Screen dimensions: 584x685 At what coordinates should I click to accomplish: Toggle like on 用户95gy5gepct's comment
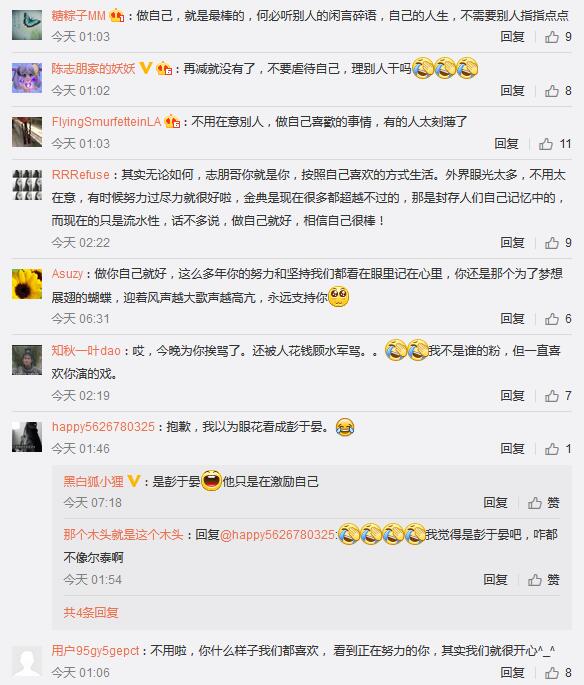(x=558, y=673)
